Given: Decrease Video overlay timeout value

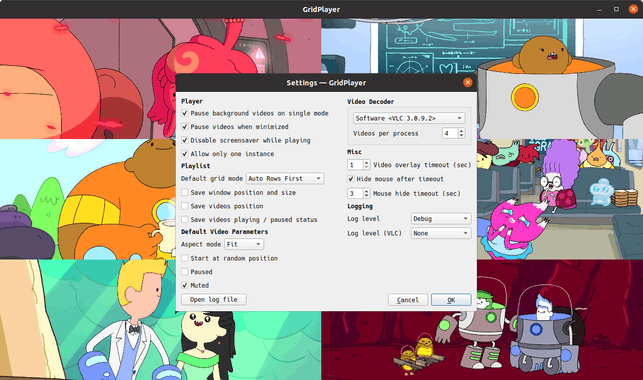Looking at the screenshot, I should (367, 167).
